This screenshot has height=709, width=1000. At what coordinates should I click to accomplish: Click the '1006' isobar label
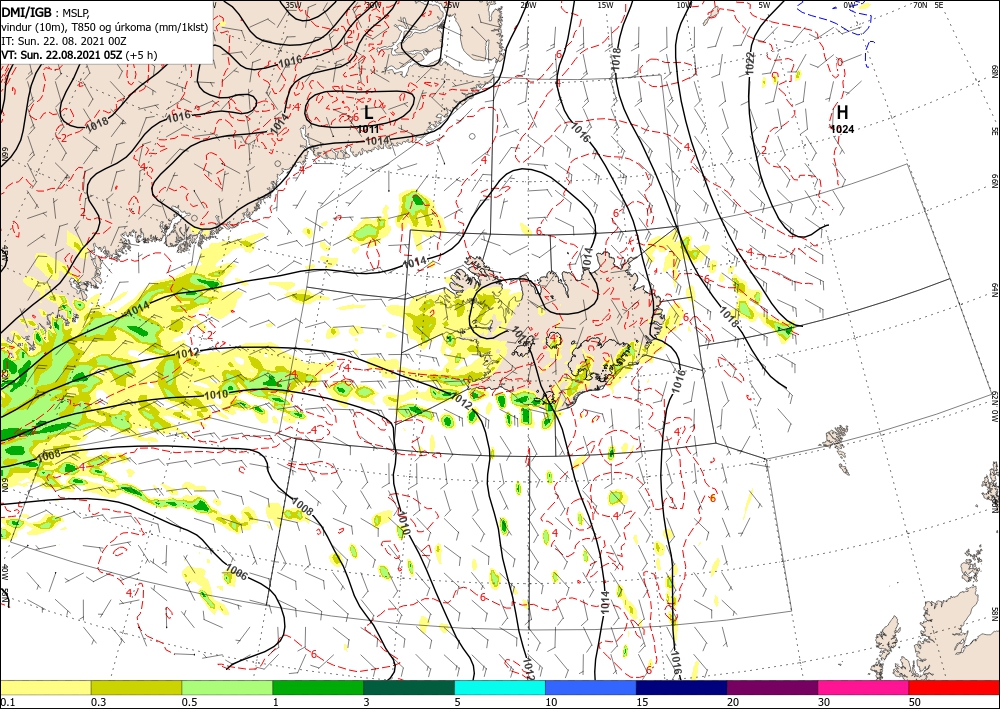coord(237,572)
